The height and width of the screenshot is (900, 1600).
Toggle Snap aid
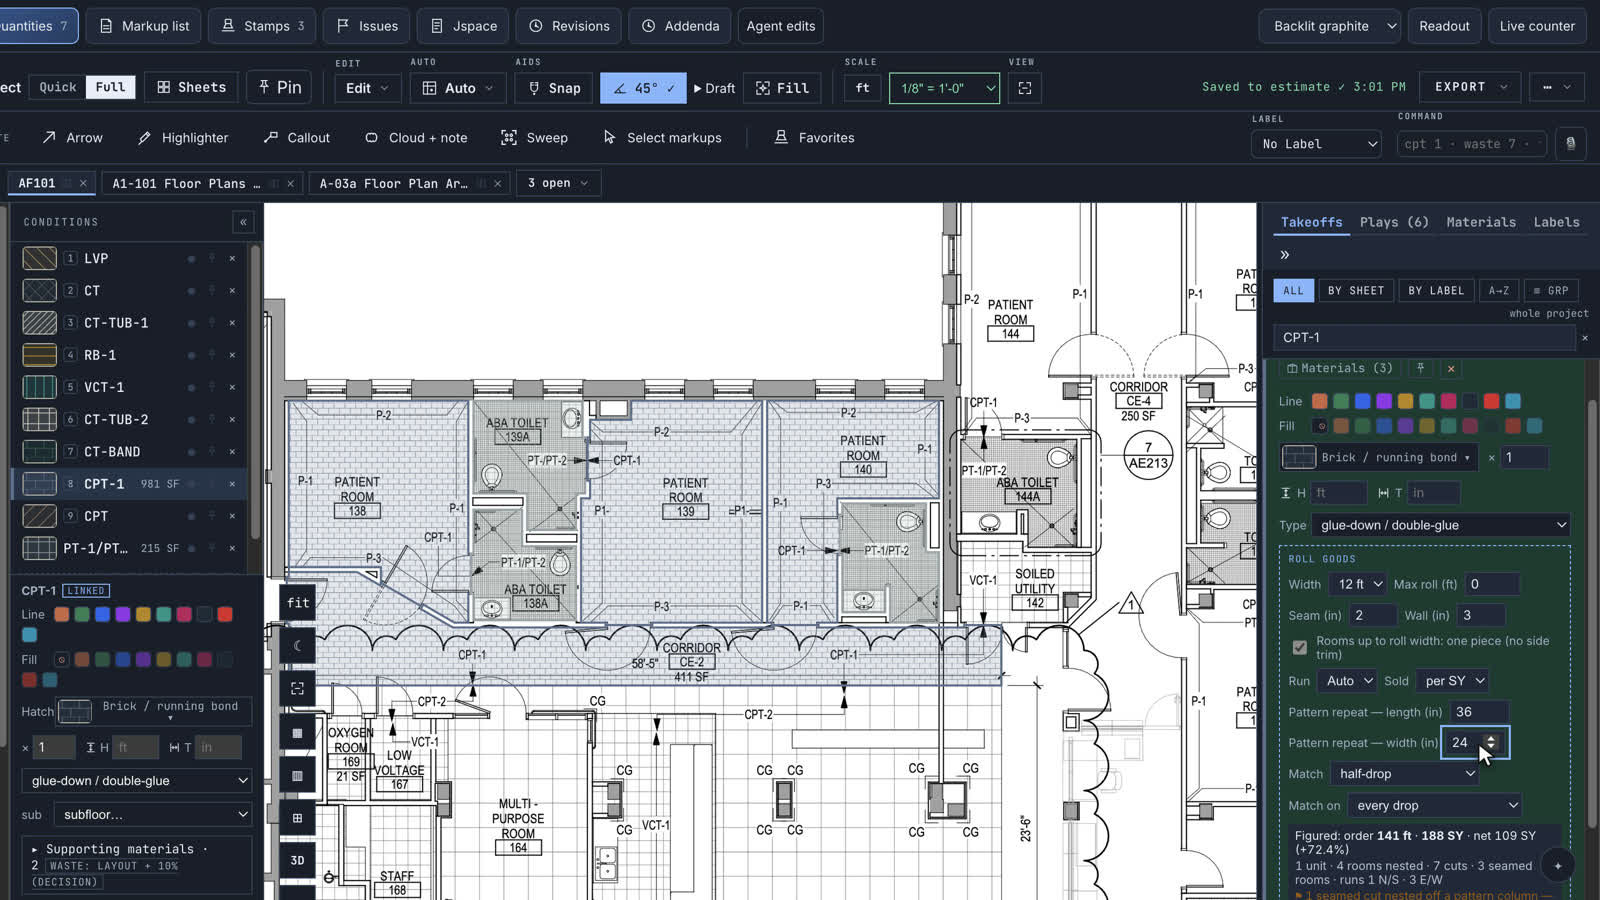555,88
